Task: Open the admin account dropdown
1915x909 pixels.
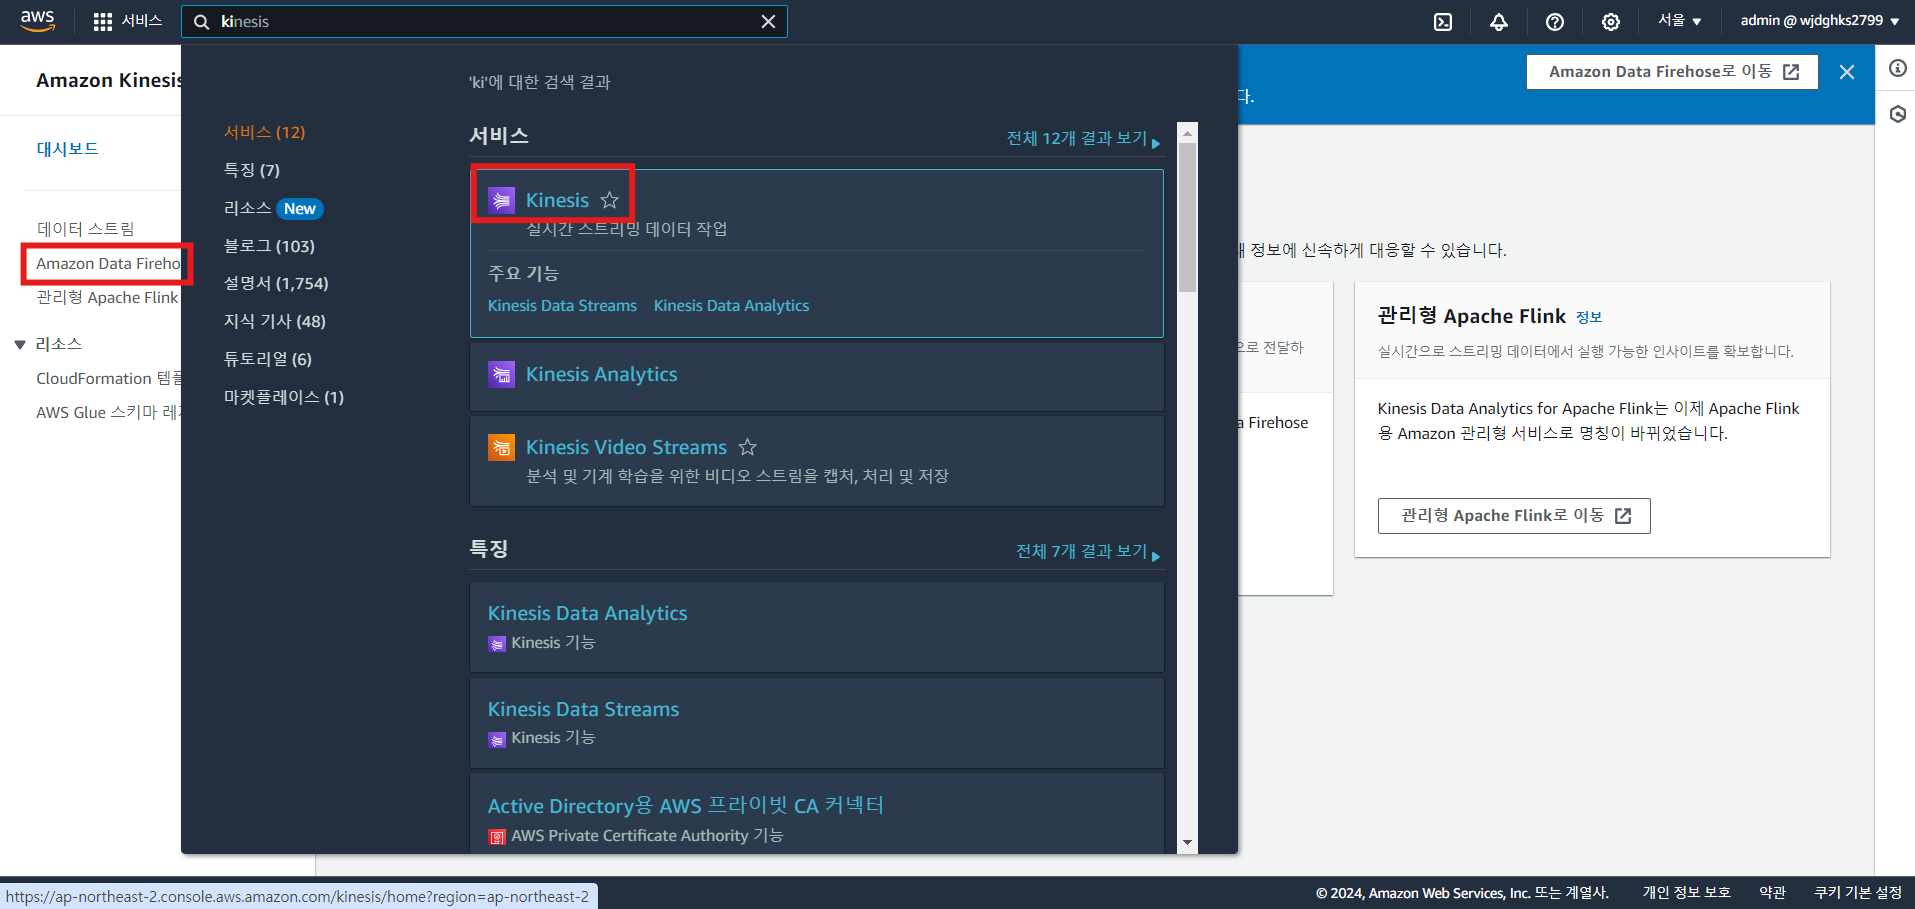Action: pos(1820,20)
